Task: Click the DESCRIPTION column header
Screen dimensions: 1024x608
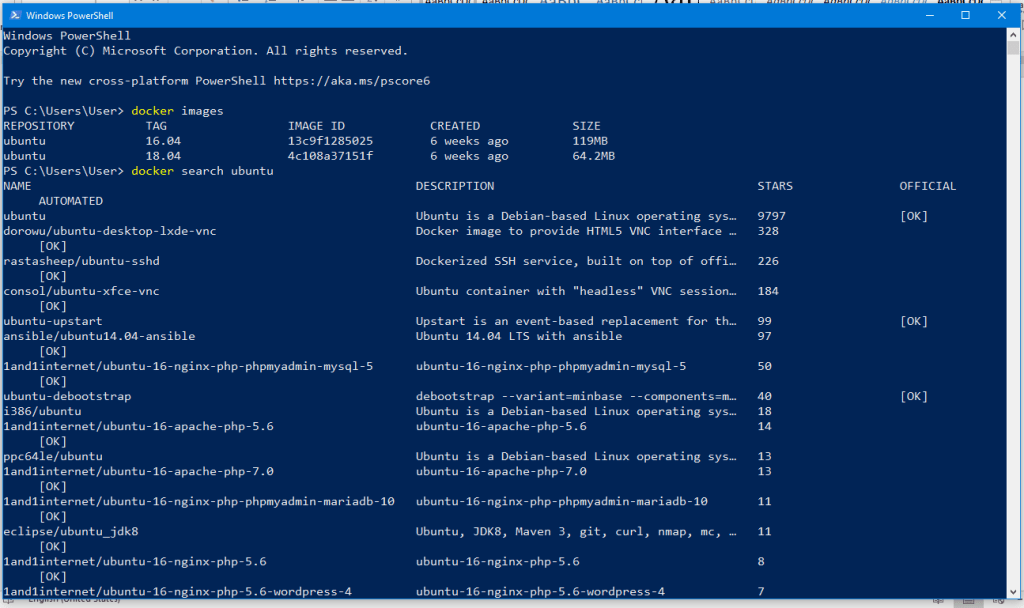Action: tap(455, 186)
